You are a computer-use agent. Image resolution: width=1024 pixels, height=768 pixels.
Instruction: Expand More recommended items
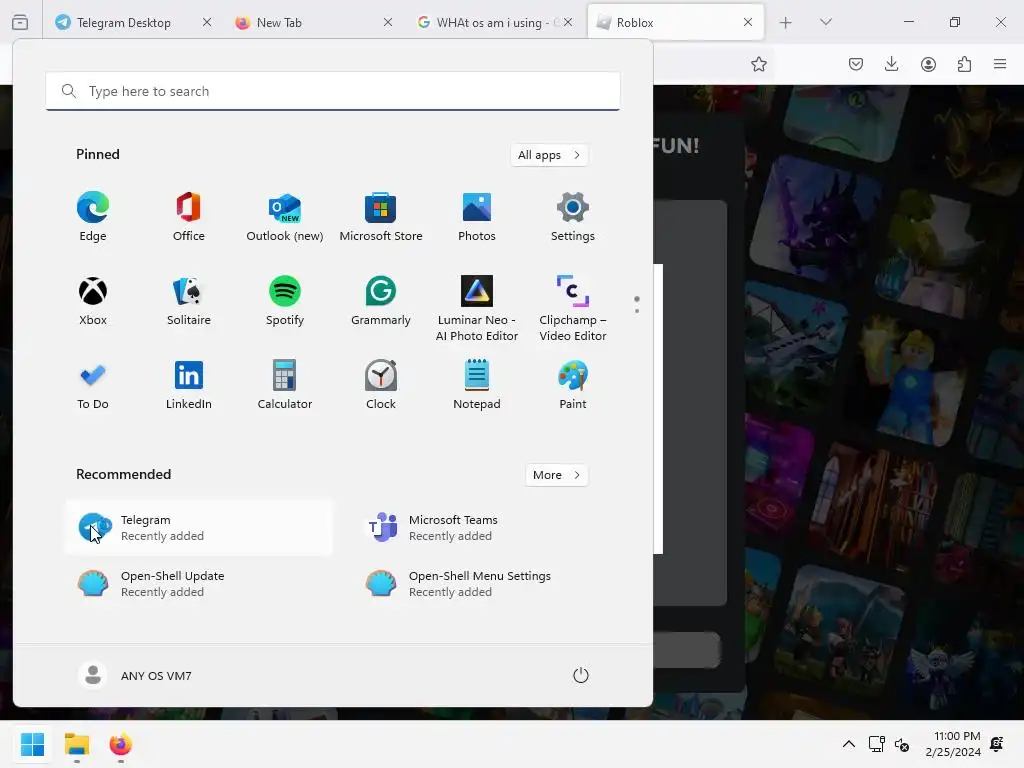pos(556,475)
